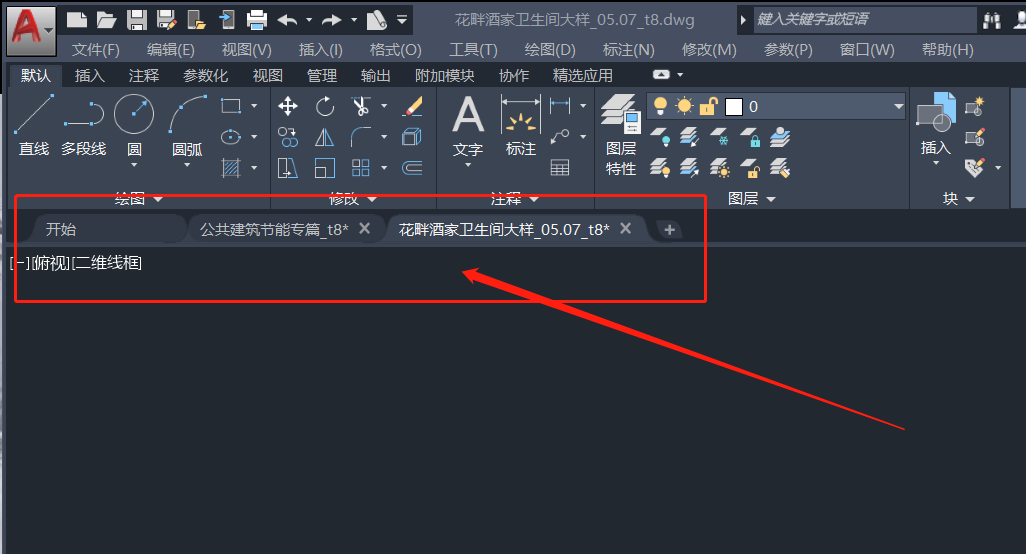Click the Plot printer icon

(257, 19)
